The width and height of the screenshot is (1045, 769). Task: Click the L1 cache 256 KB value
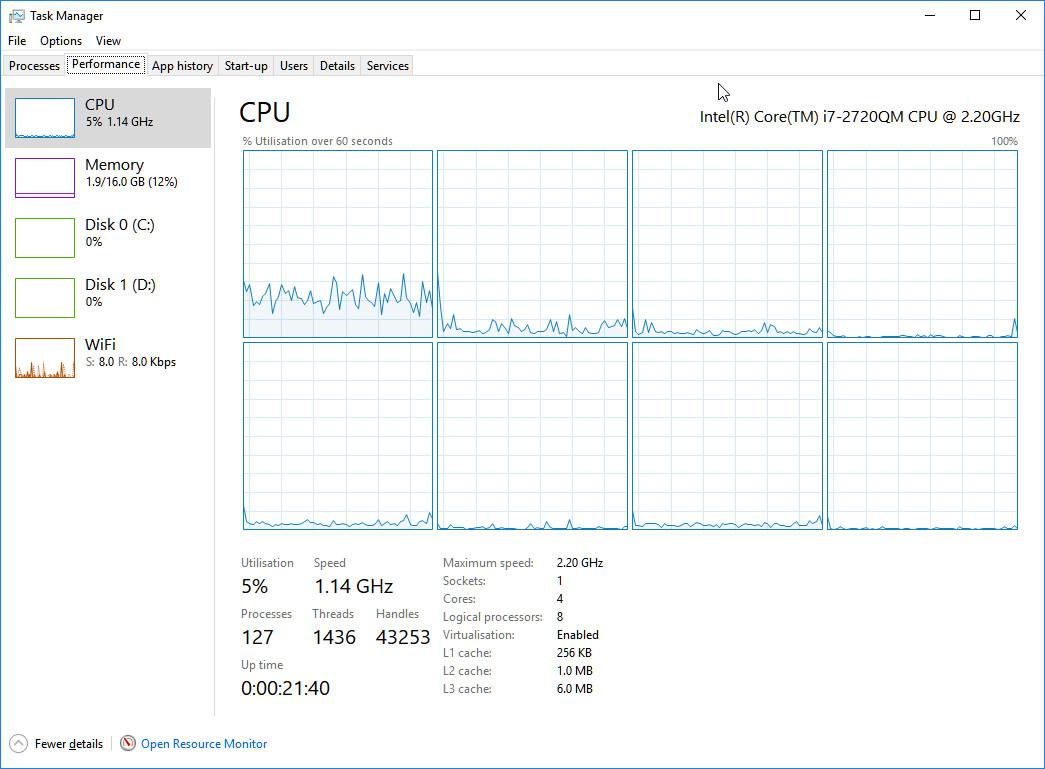574,653
